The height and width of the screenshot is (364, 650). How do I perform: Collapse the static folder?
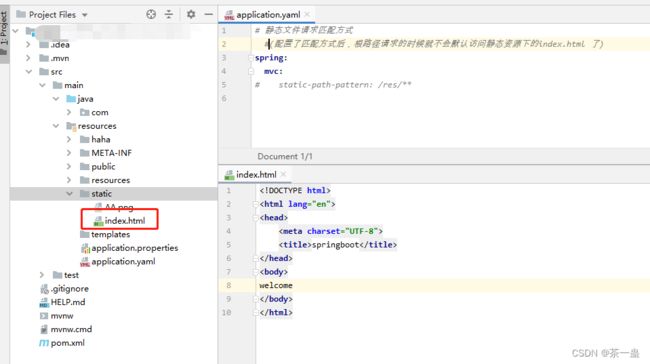pyautogui.click(x=69, y=194)
